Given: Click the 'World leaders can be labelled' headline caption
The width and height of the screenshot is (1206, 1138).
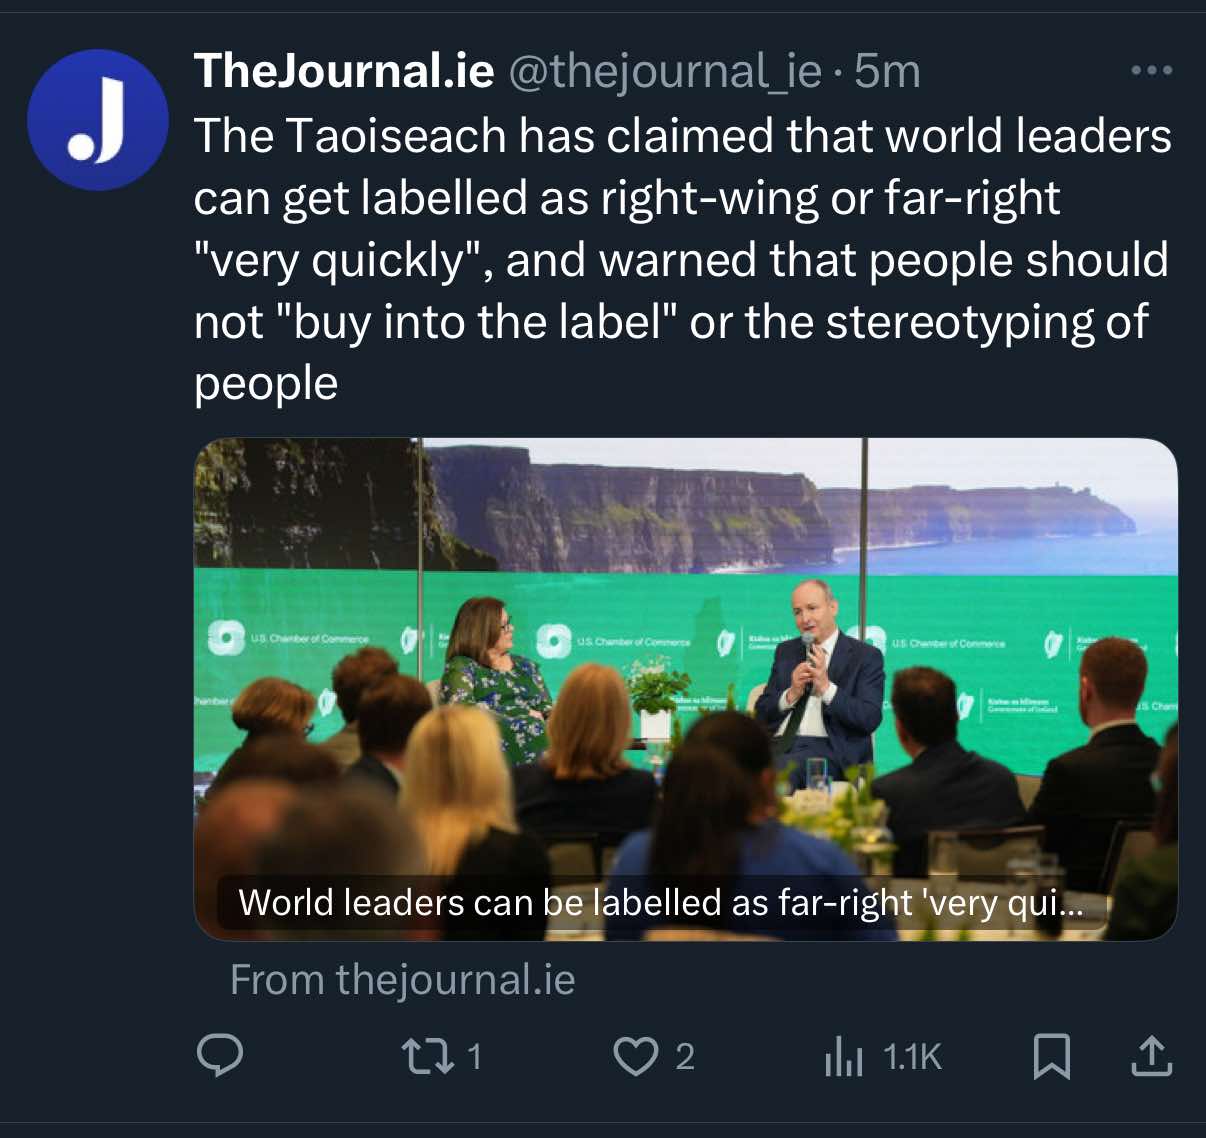Looking at the screenshot, I should (x=660, y=903).
